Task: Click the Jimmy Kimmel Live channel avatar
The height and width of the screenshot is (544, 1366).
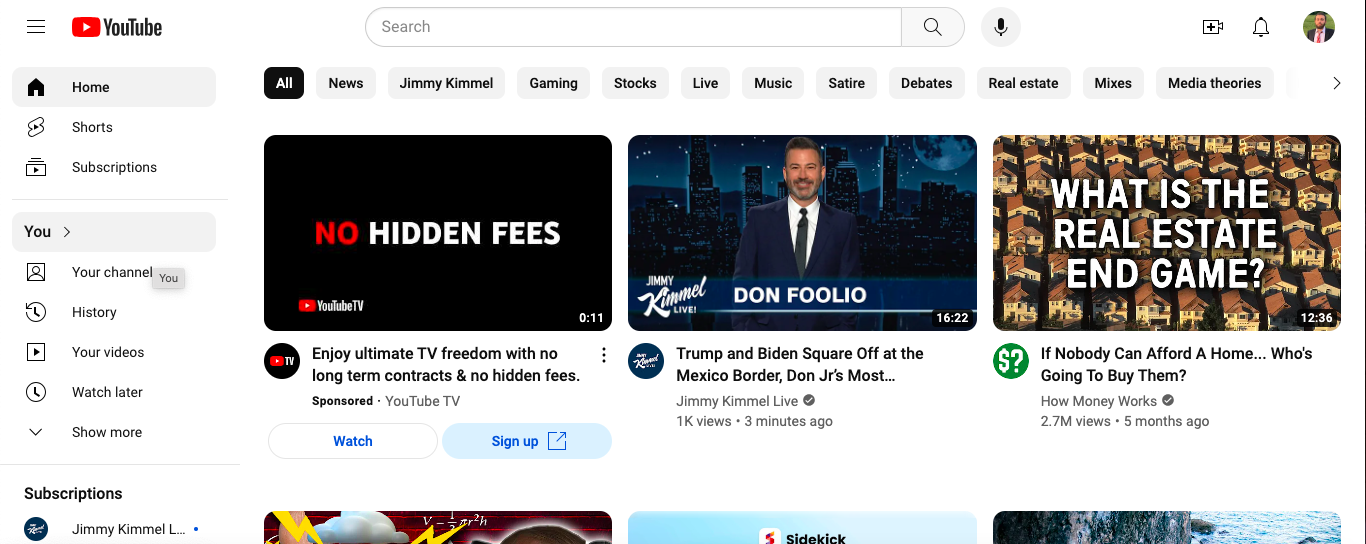Action: (646, 361)
